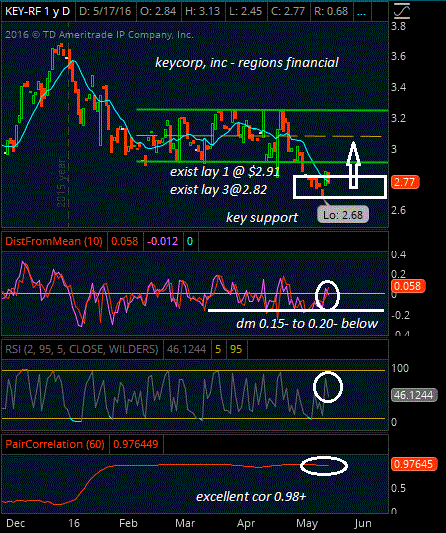Click the range value R: 0.68
The image size is (446, 533).
pyautogui.click(x=331, y=11)
